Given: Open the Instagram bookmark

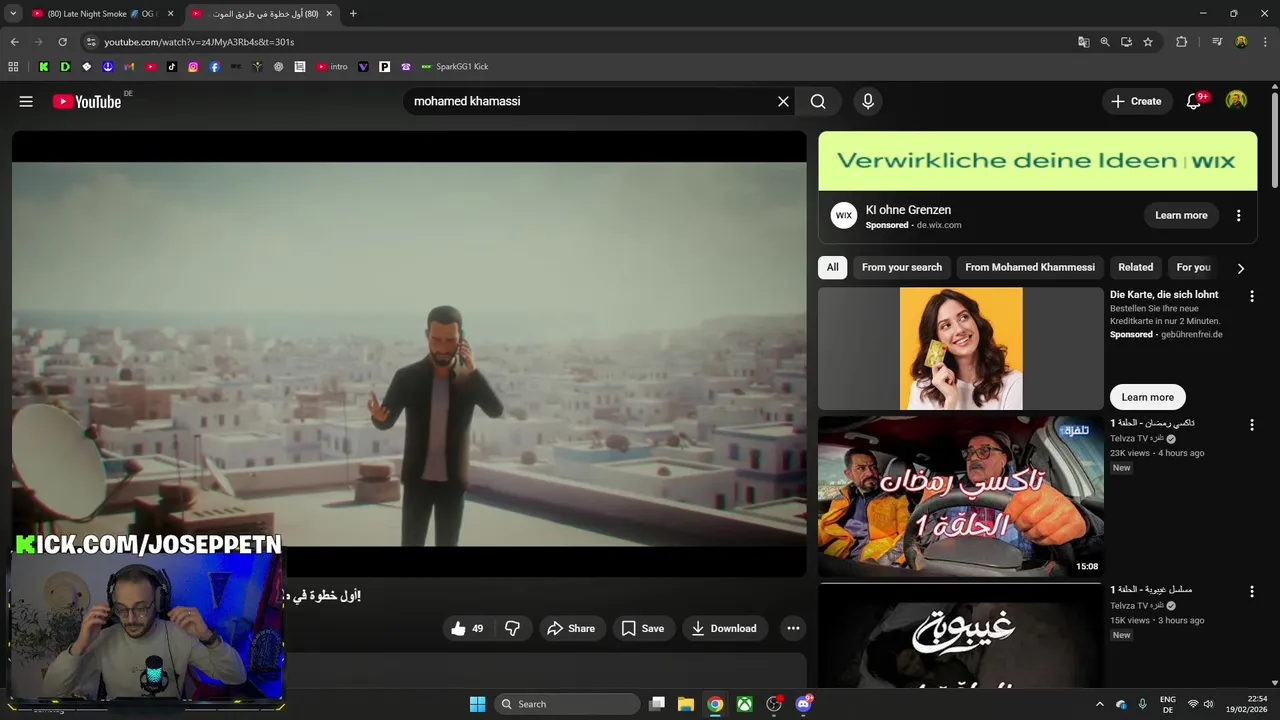Looking at the screenshot, I should tap(193, 67).
